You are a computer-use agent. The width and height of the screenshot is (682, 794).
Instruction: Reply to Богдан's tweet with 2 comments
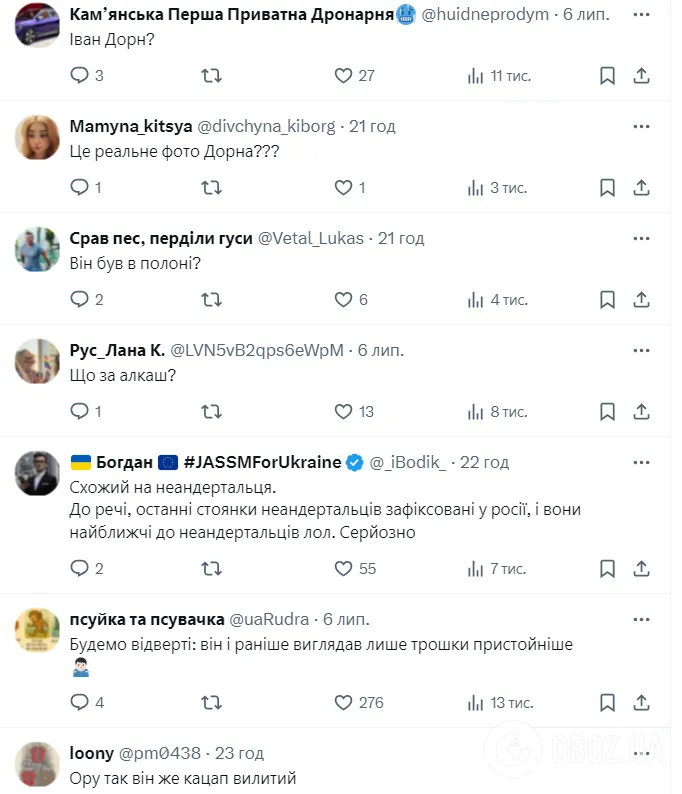point(87,569)
